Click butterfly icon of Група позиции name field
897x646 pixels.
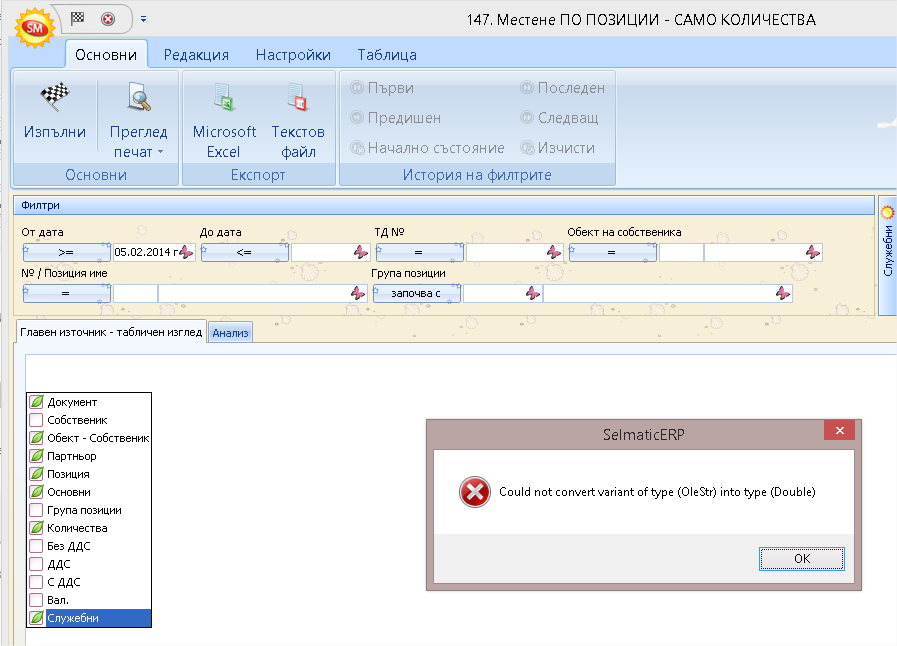(x=783, y=294)
